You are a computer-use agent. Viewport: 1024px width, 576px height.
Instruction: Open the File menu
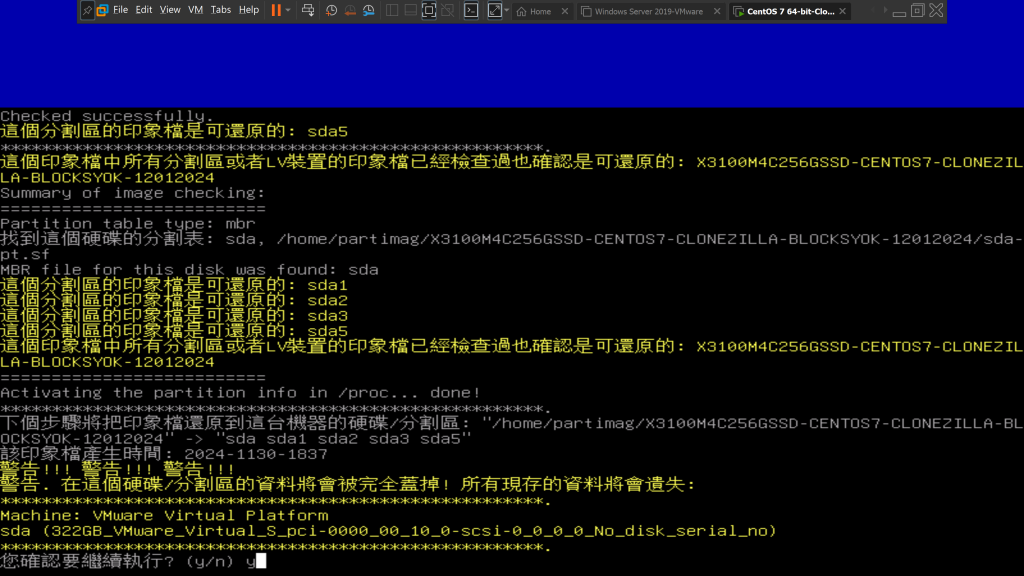click(x=120, y=10)
